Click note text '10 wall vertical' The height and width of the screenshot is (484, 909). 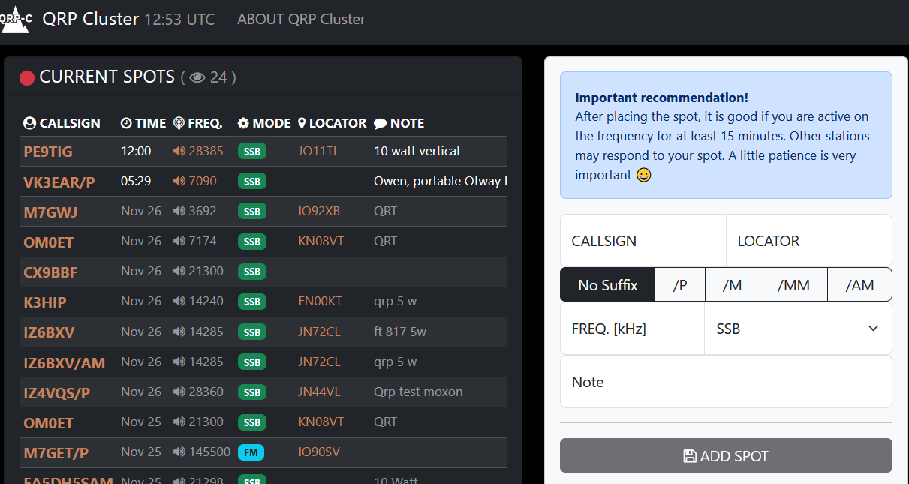pyautogui.click(x=417, y=151)
